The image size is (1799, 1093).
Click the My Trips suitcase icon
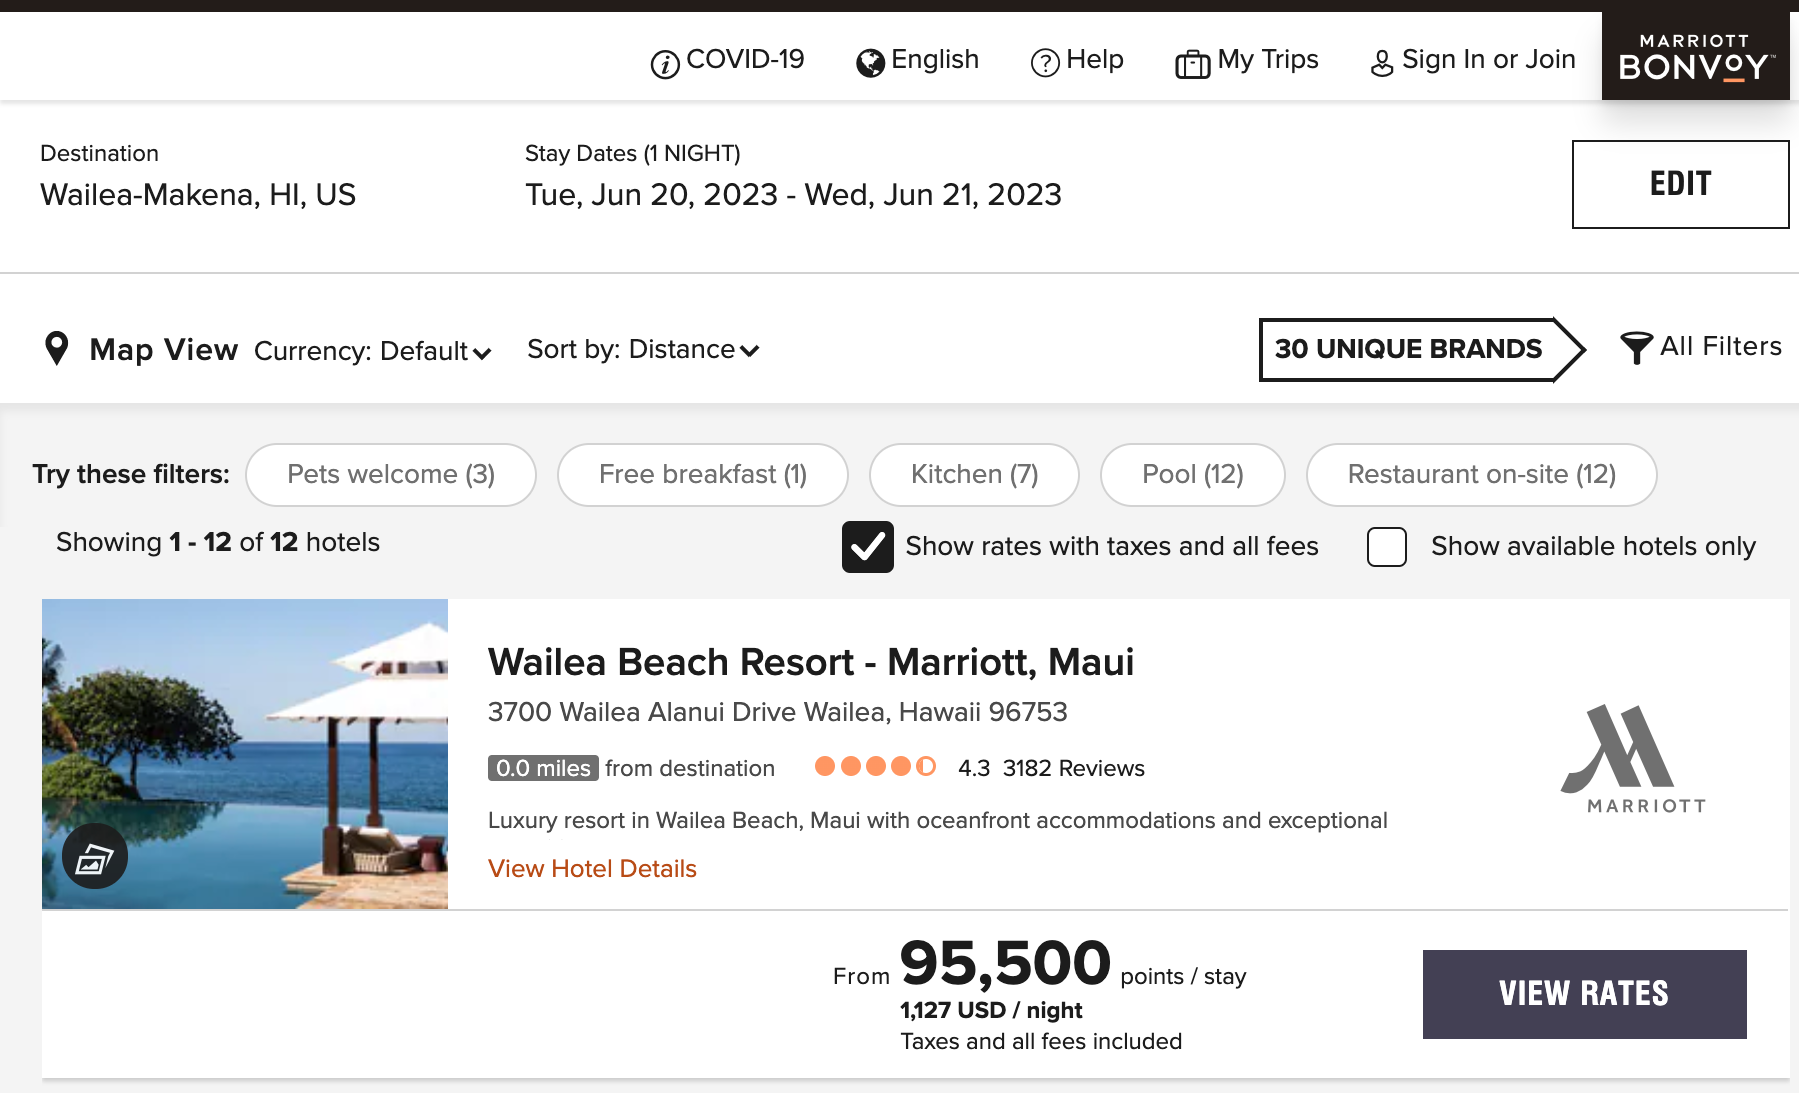click(1193, 64)
